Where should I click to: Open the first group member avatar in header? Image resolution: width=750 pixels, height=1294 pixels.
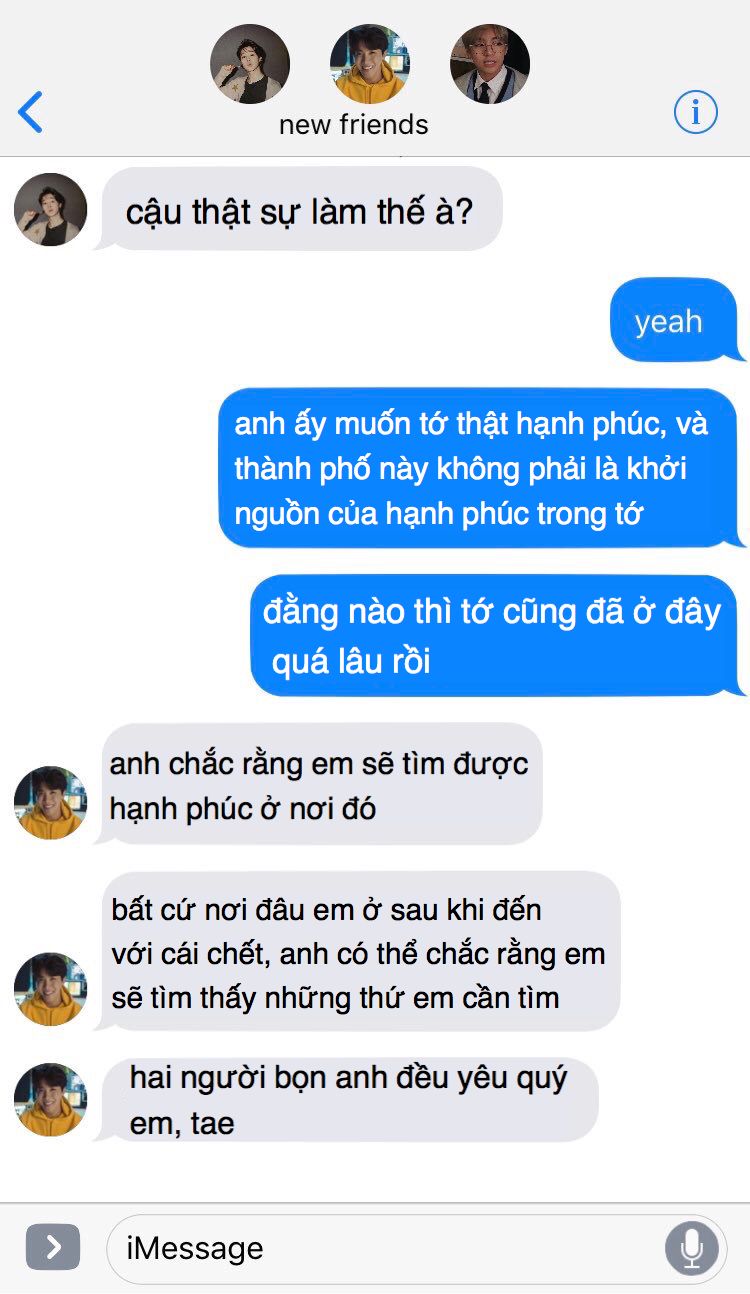[250, 64]
